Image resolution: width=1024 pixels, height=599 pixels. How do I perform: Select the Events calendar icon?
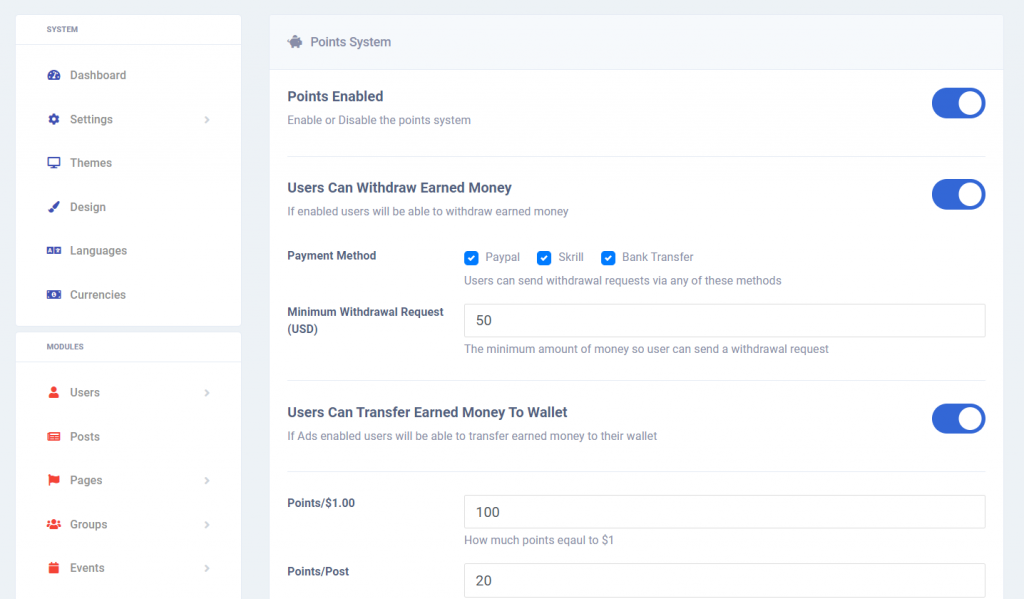click(54, 568)
